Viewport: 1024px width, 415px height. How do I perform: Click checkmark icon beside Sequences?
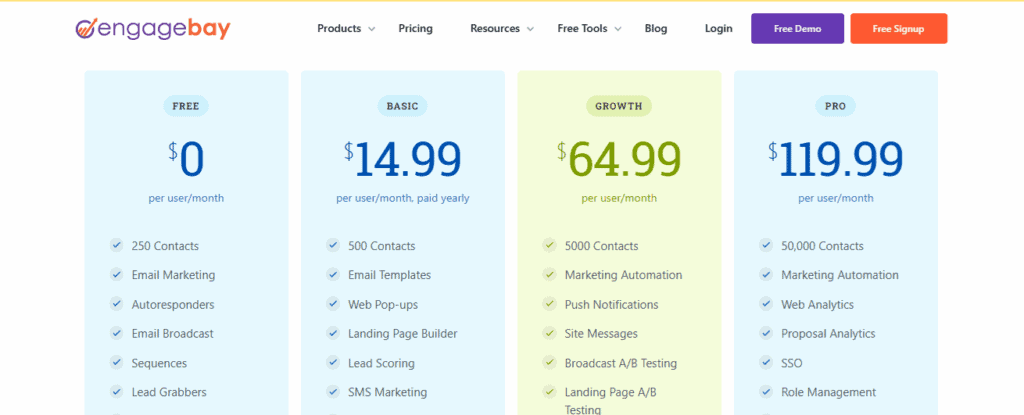point(117,363)
